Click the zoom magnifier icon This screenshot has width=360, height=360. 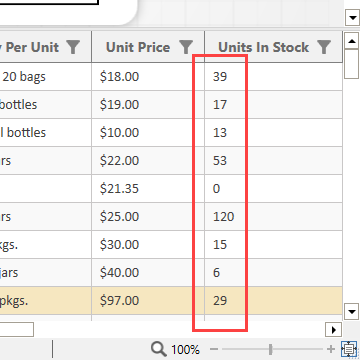(x=159, y=349)
